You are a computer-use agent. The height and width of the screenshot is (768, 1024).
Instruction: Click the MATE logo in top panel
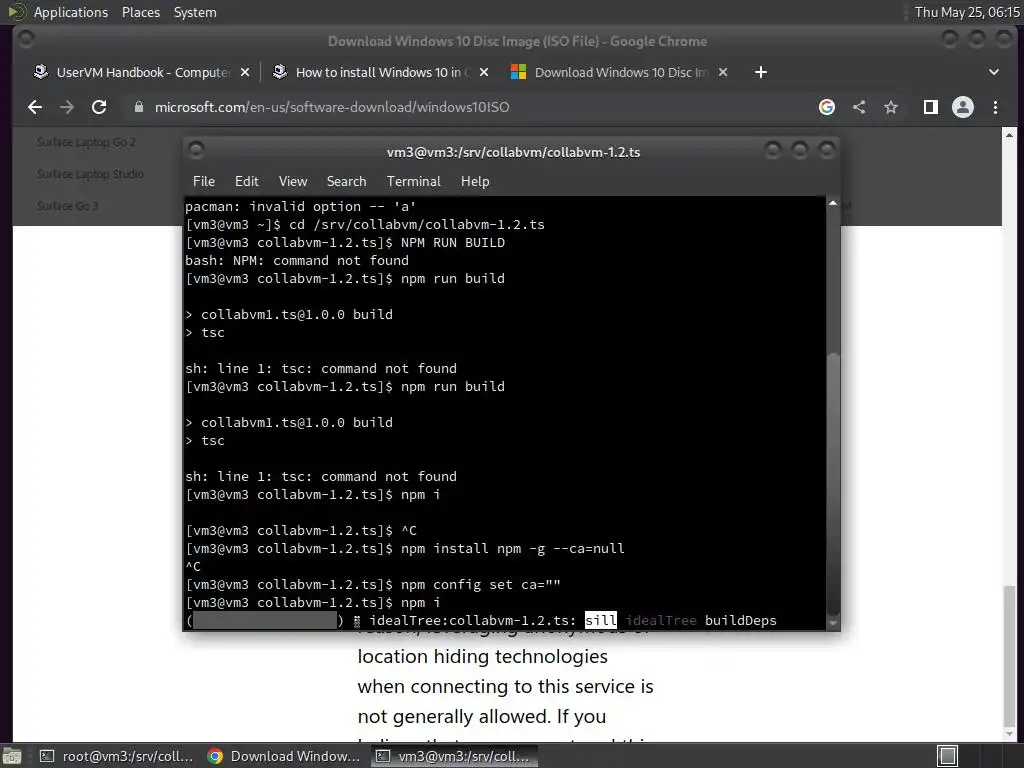coord(16,12)
